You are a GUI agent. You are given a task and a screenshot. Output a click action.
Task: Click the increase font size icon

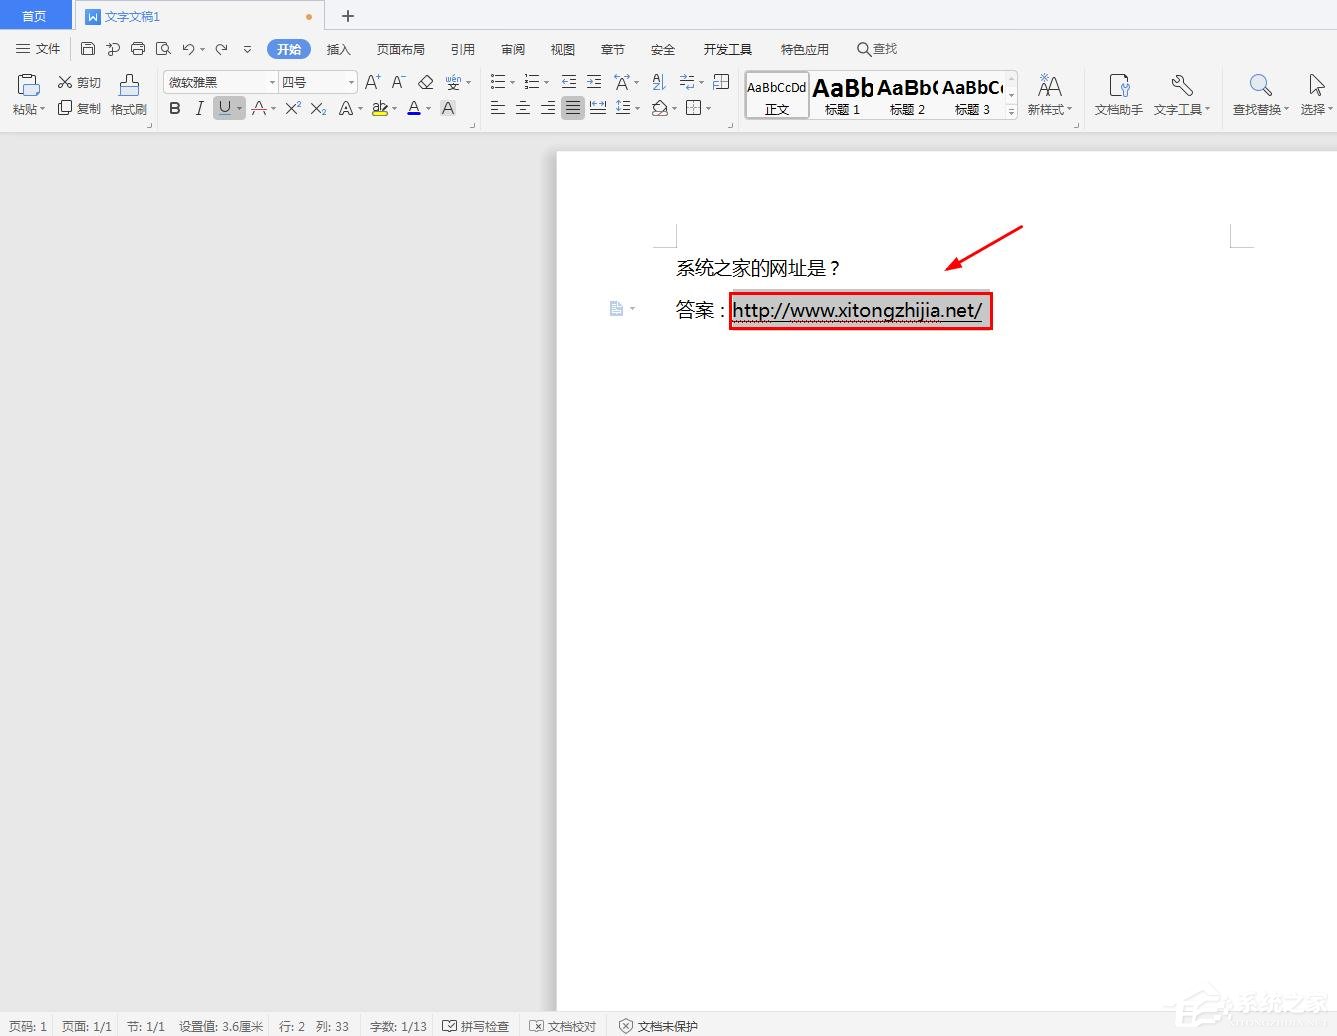[372, 82]
